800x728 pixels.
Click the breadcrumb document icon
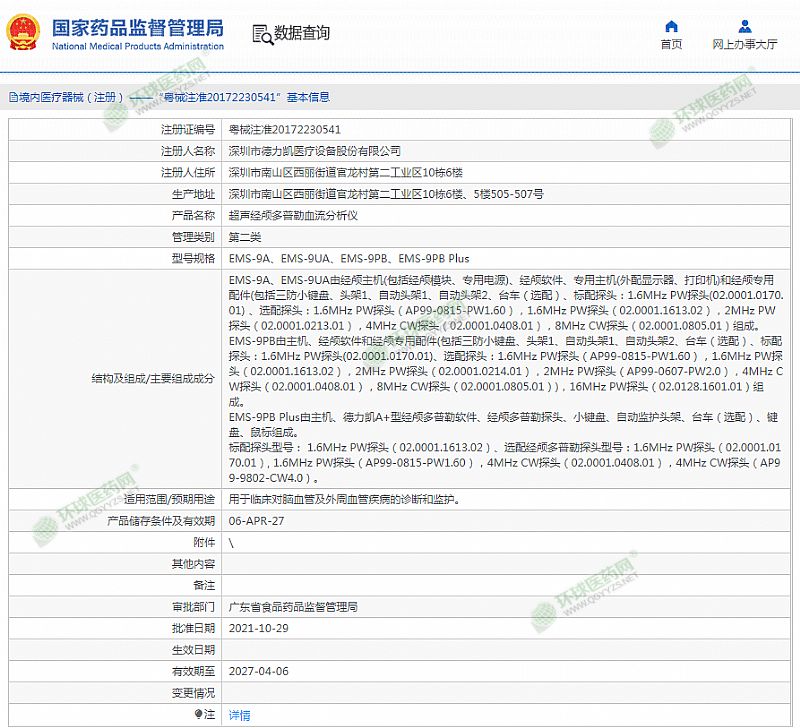[12, 98]
